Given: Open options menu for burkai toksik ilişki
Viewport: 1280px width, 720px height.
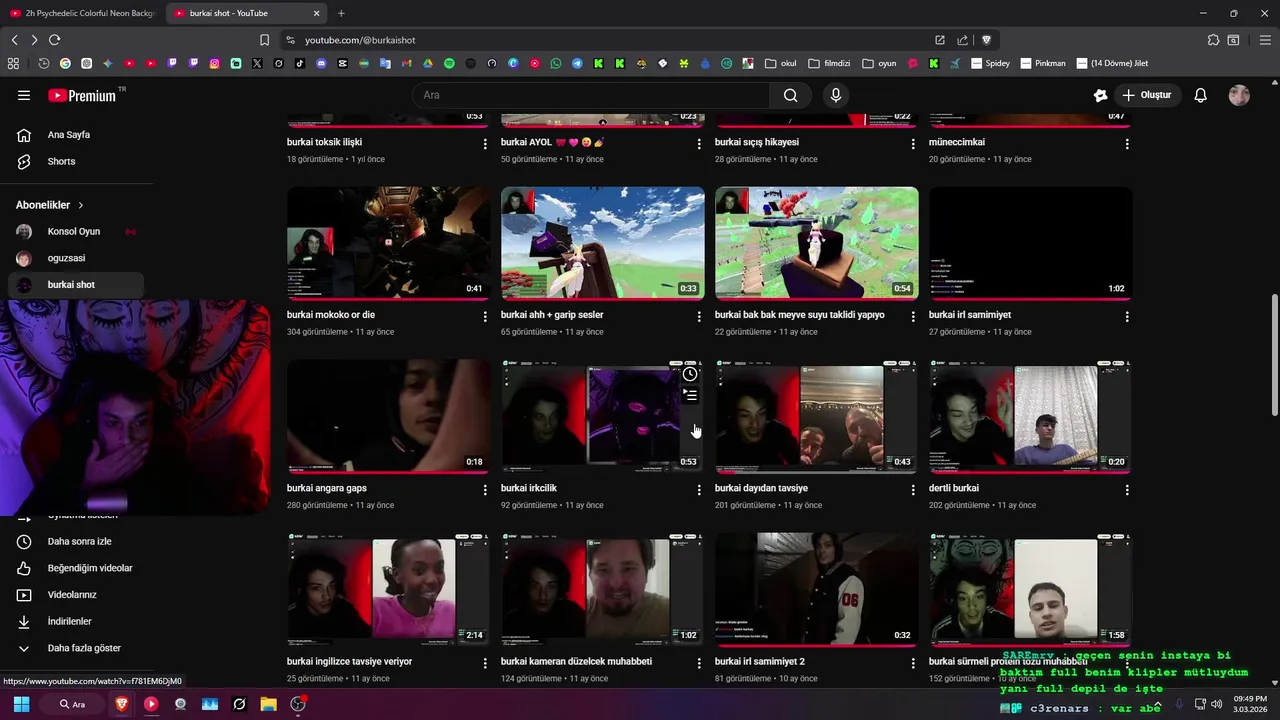Looking at the screenshot, I should (x=485, y=144).
